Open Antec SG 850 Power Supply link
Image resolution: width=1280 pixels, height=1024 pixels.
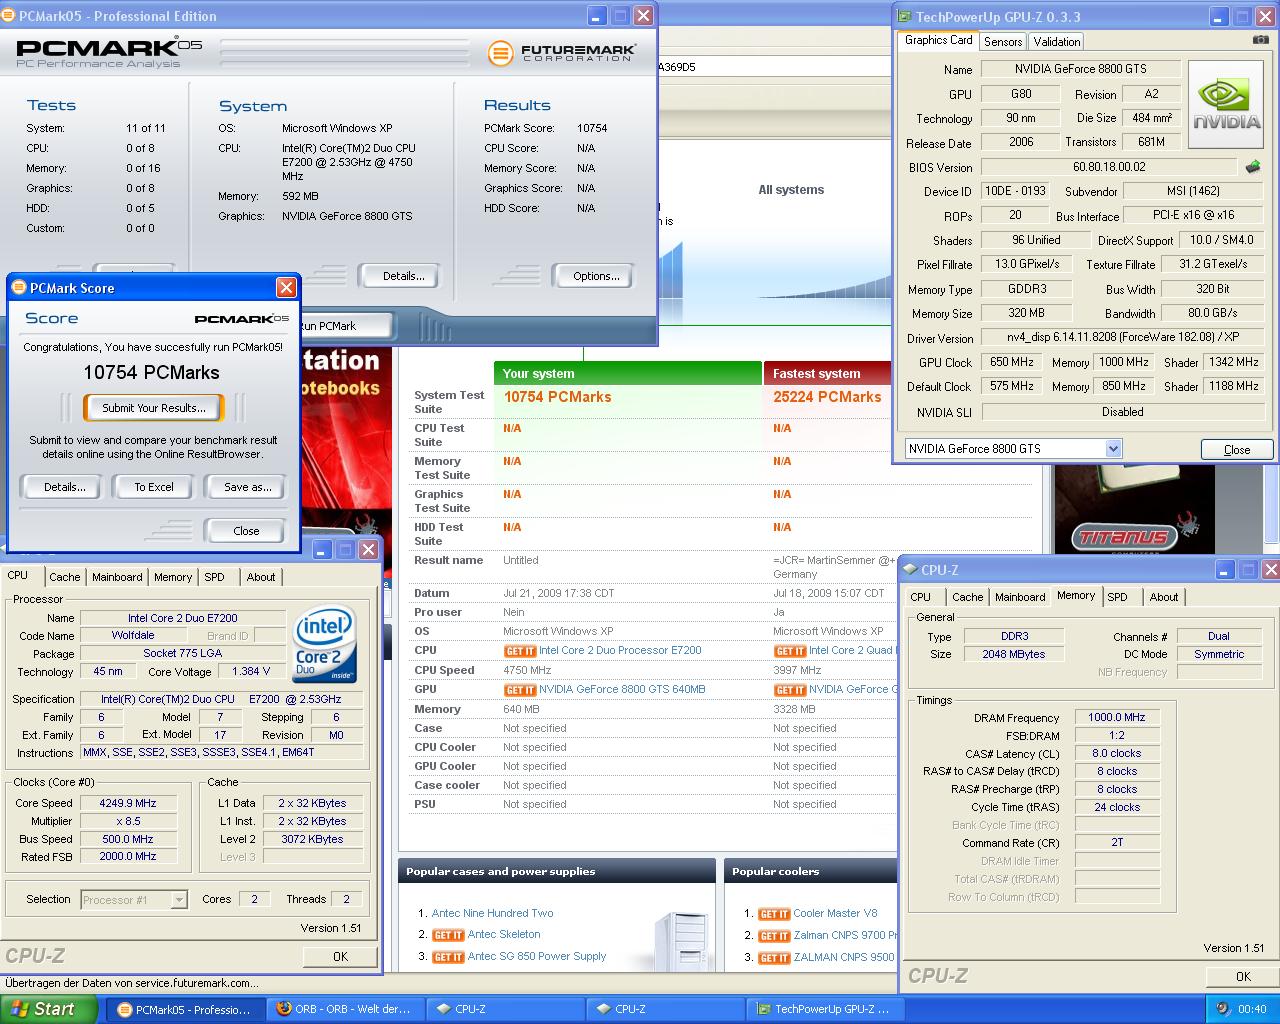click(x=537, y=957)
